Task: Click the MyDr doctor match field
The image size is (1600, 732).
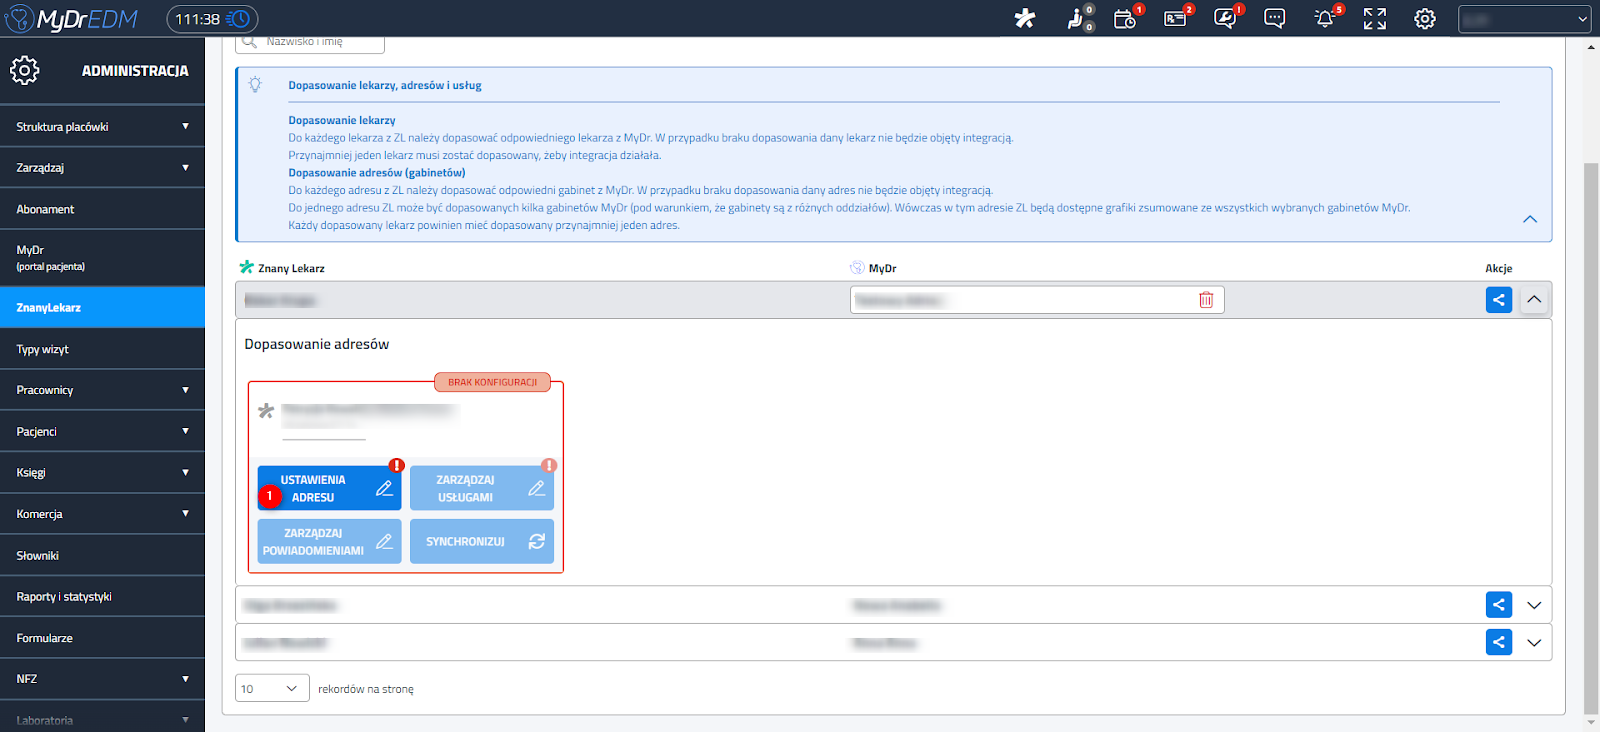Action: 1037,300
